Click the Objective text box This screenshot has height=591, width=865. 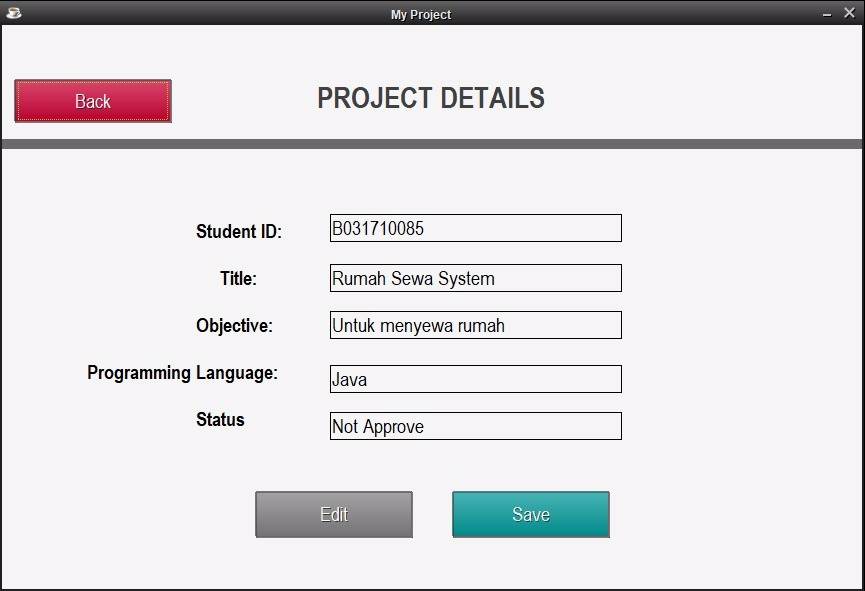pyautogui.click(x=476, y=325)
